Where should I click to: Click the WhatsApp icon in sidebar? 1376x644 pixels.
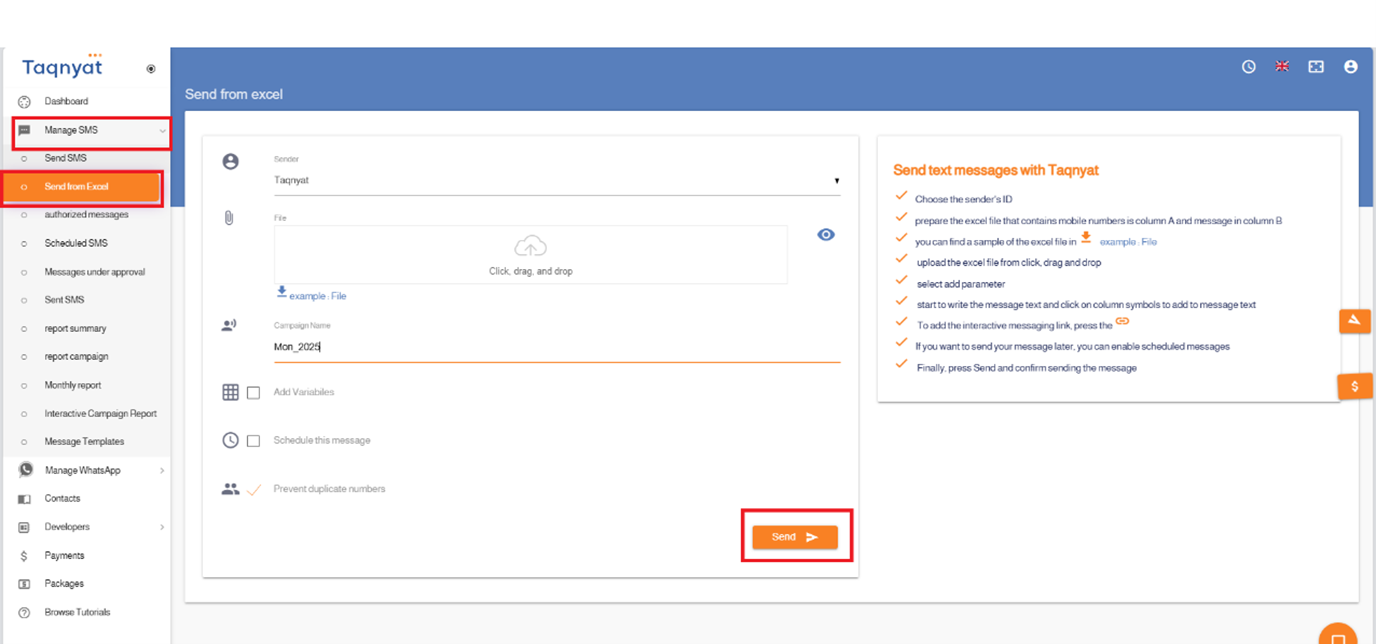pyautogui.click(x=25, y=470)
